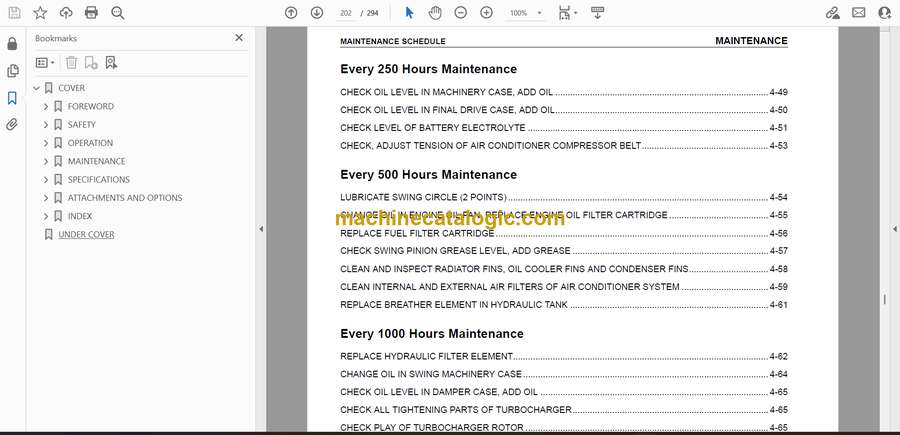Jump to the FOREWORD bookmark
The image size is (900, 435).
point(91,107)
